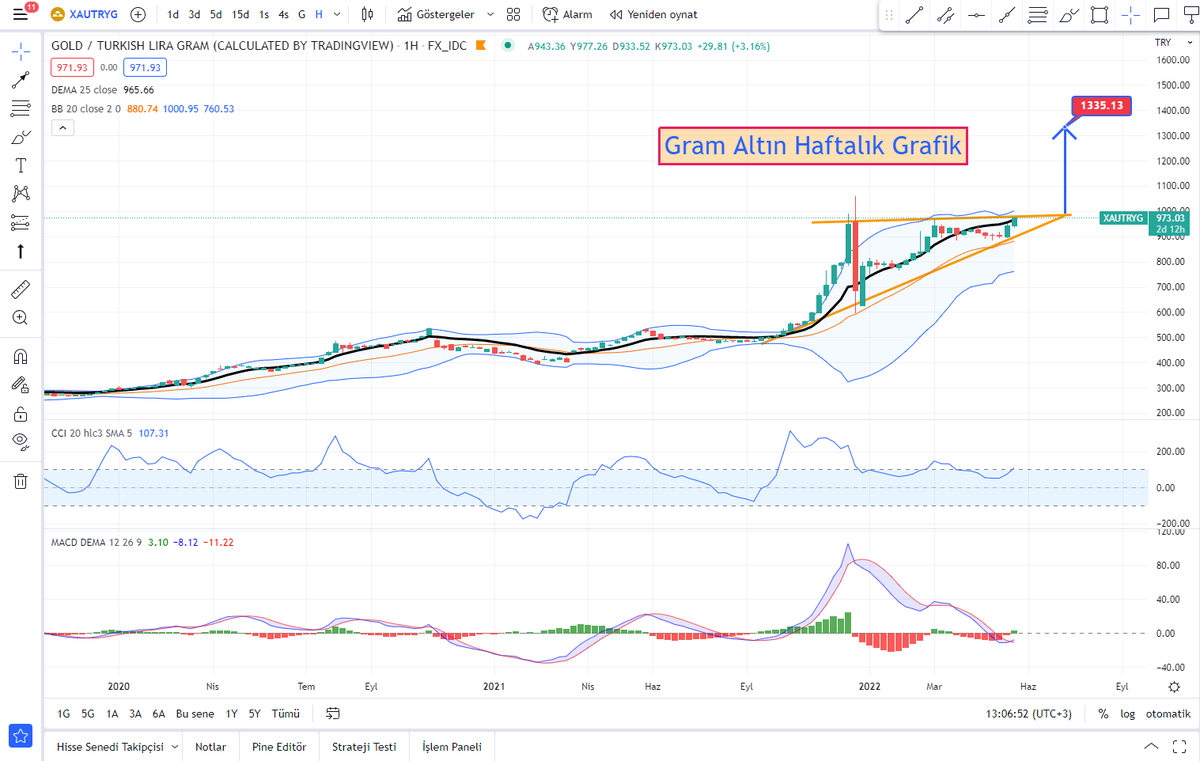Select the 1d timeframe
1200x761 pixels.
(x=174, y=15)
